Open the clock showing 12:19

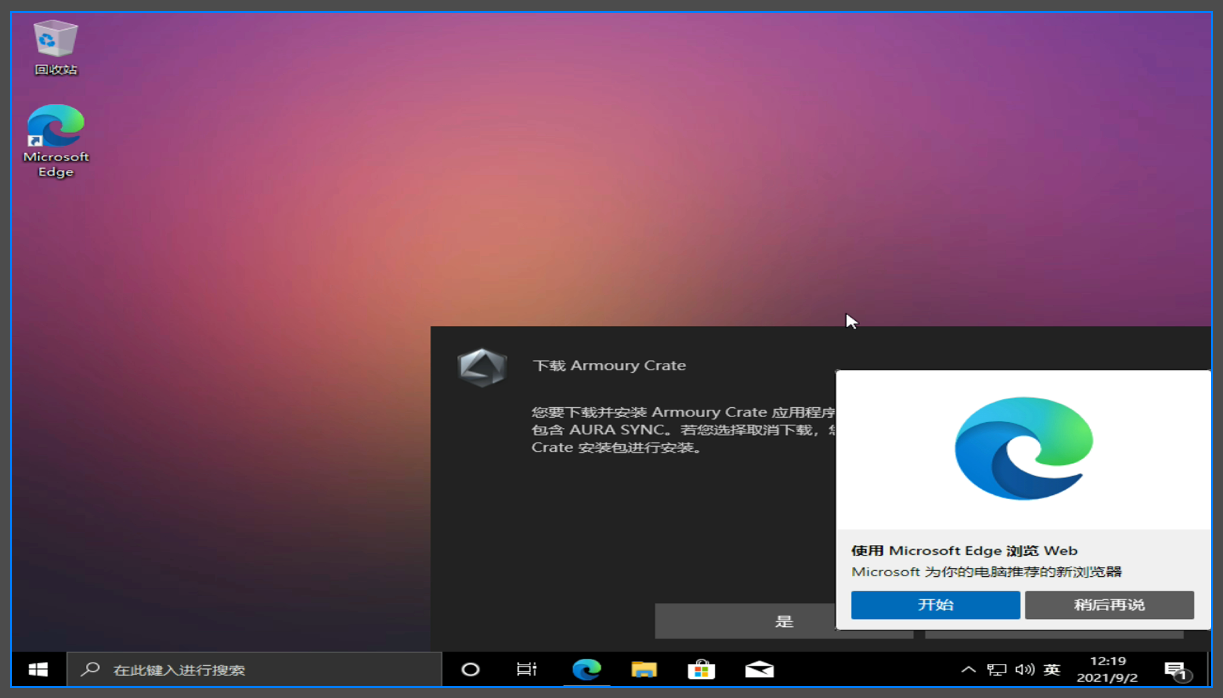(x=1107, y=669)
